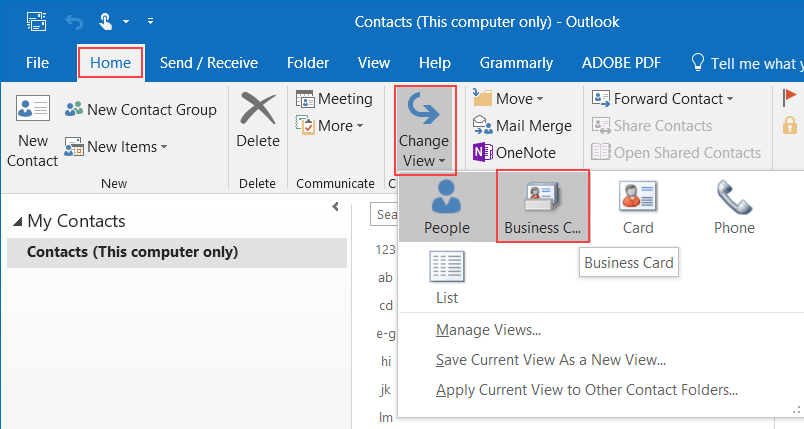Switch to the View tab
Viewport: 804px width, 429px height.
(x=374, y=63)
